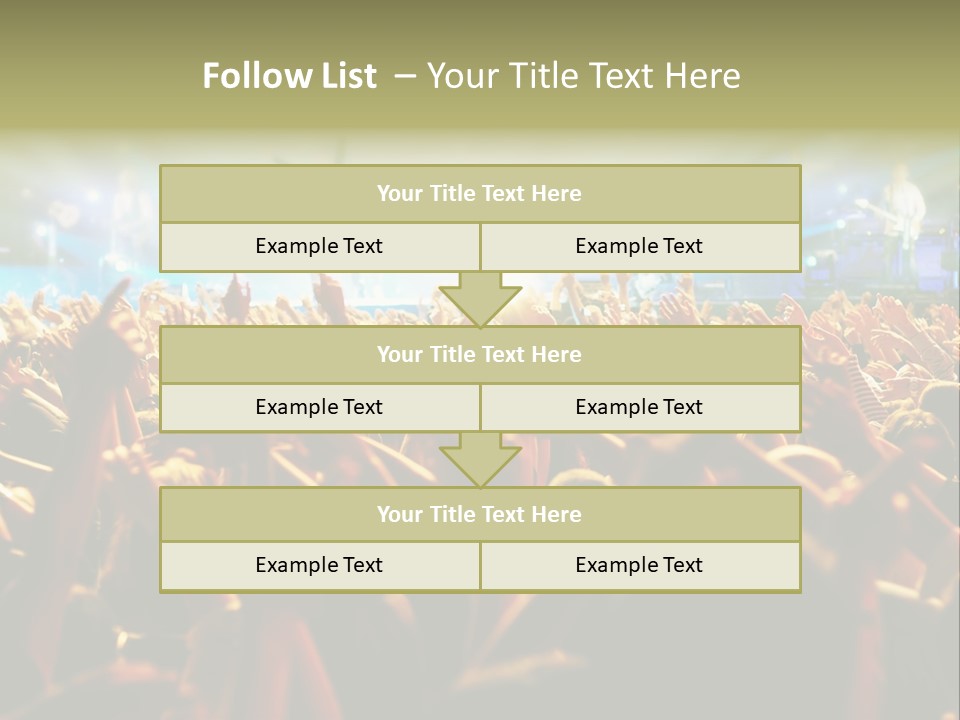Click the left Example Text cell in bottom block
The width and height of the screenshot is (960, 720).
[x=319, y=565]
